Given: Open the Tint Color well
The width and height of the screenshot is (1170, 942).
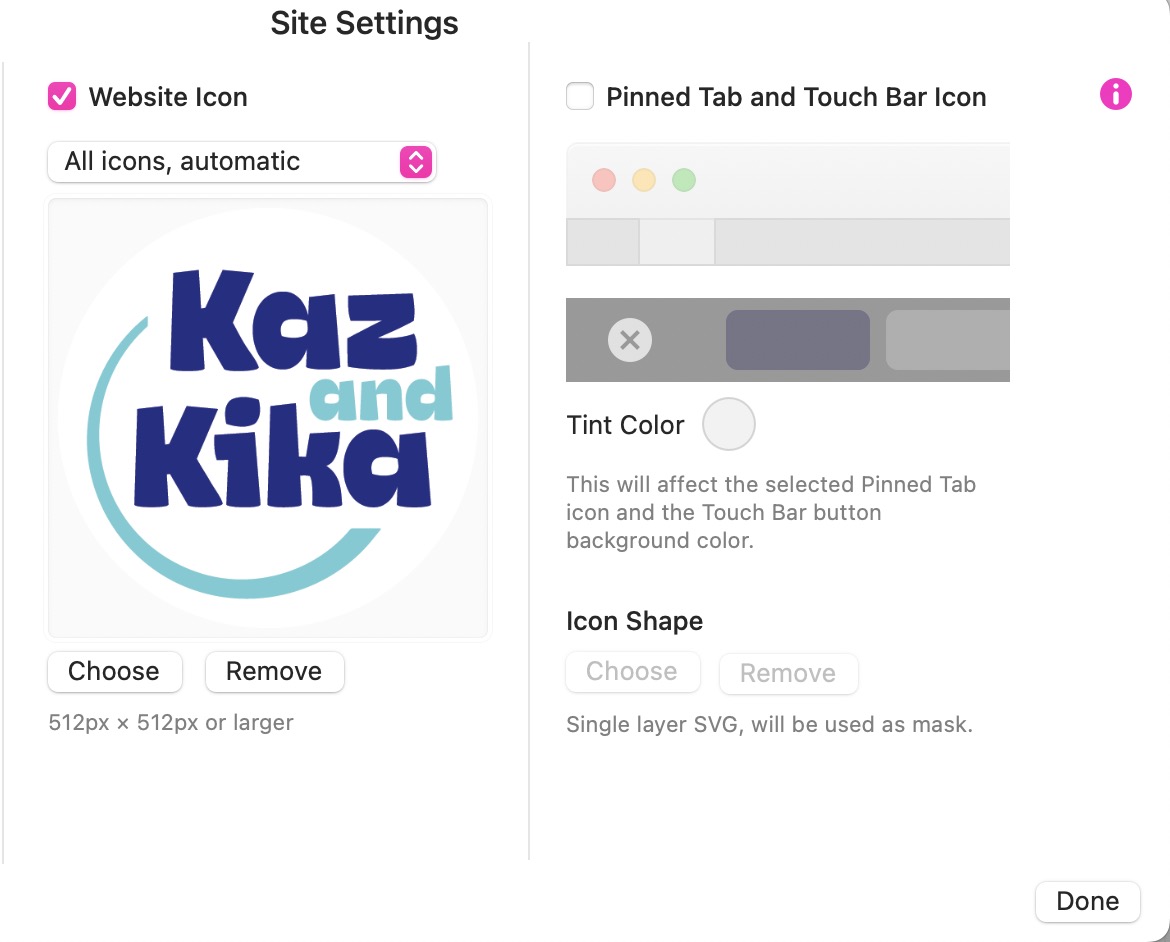Looking at the screenshot, I should [x=729, y=424].
